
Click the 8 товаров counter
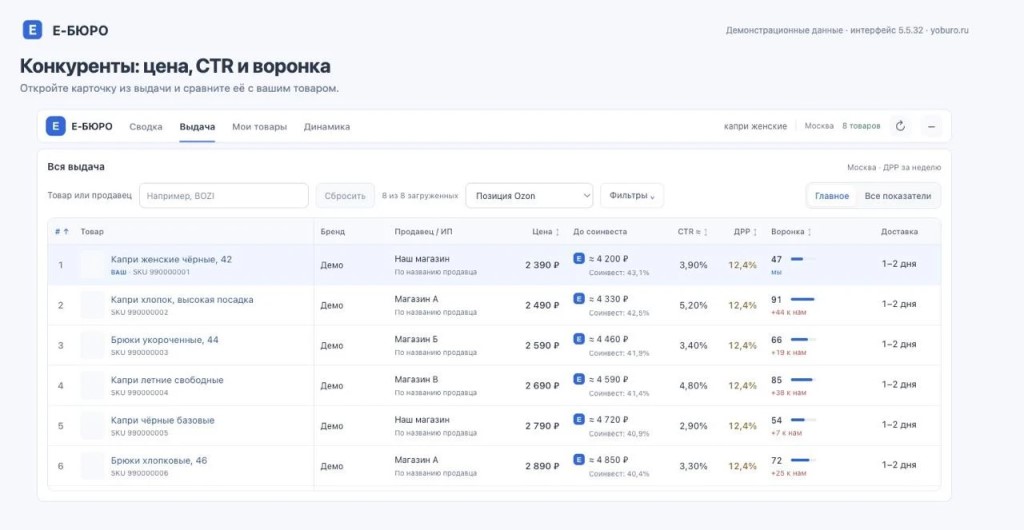861,126
